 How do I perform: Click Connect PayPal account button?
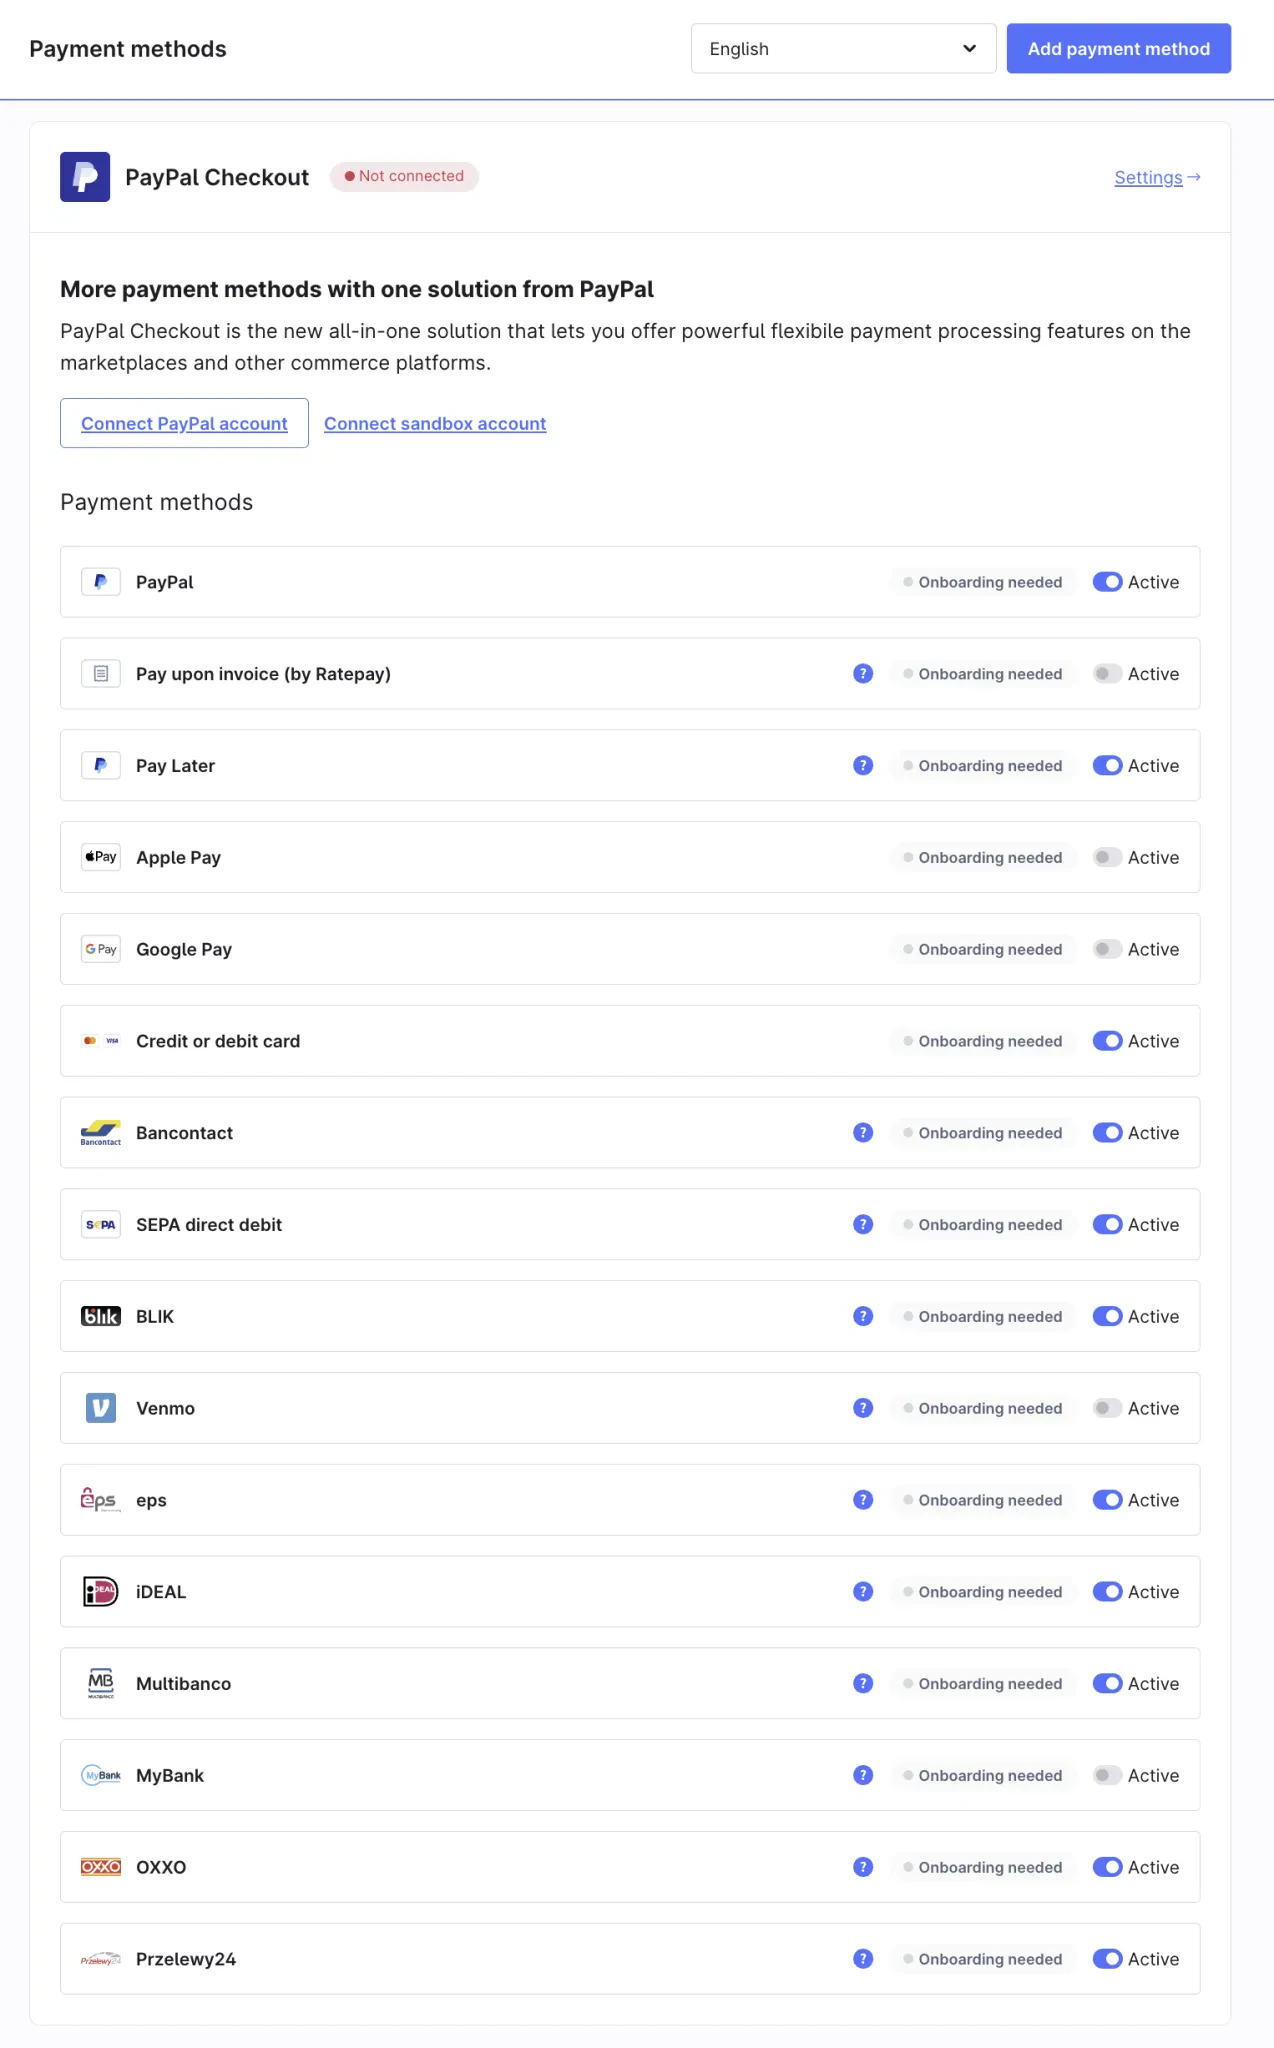184,423
